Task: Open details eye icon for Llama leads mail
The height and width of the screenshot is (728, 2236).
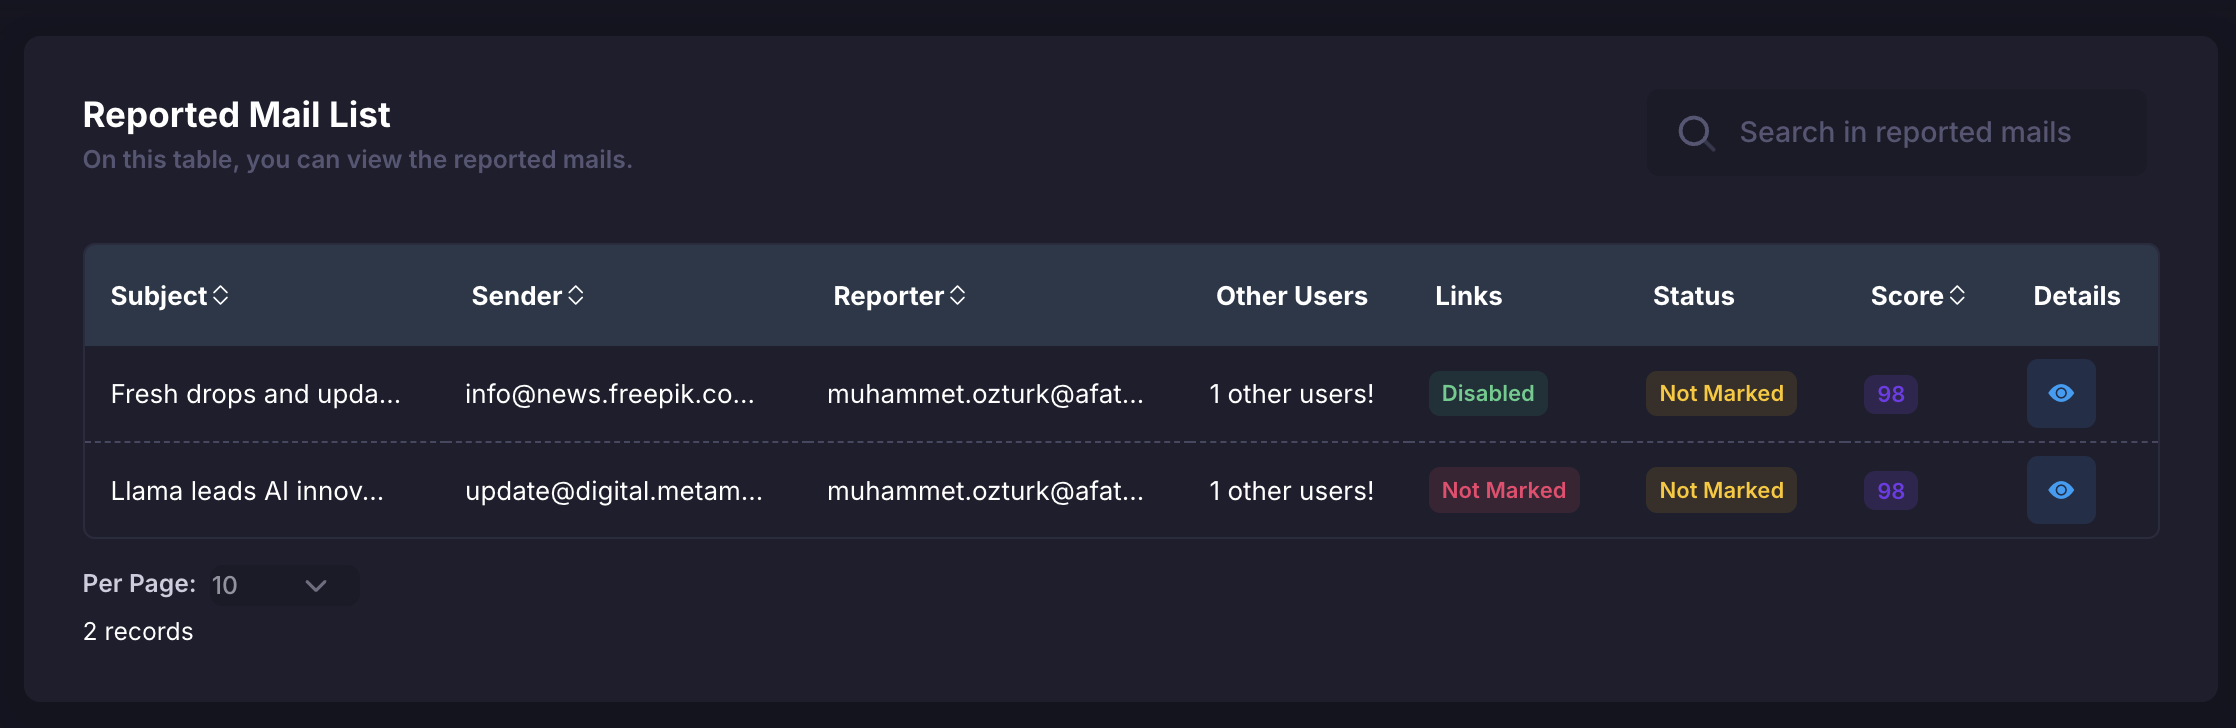Action: point(2061,490)
